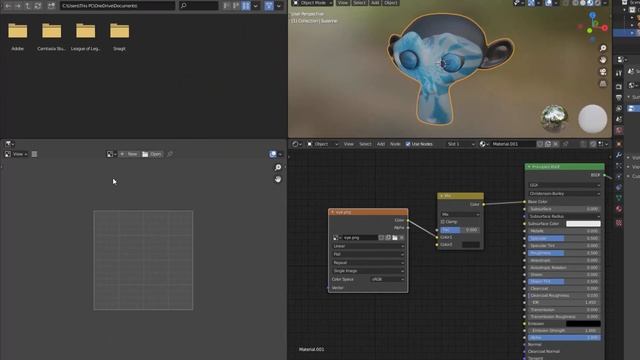Click Open image button in image editor
Screen dimensions: 640x360
tap(152, 154)
